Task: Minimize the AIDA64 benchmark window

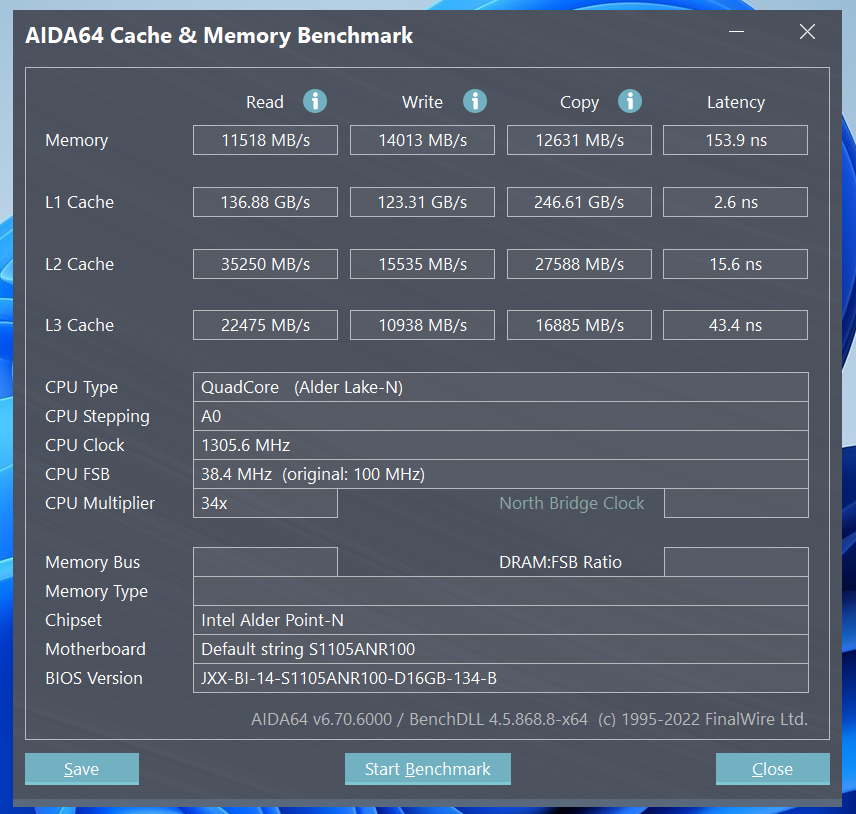Action: [736, 32]
